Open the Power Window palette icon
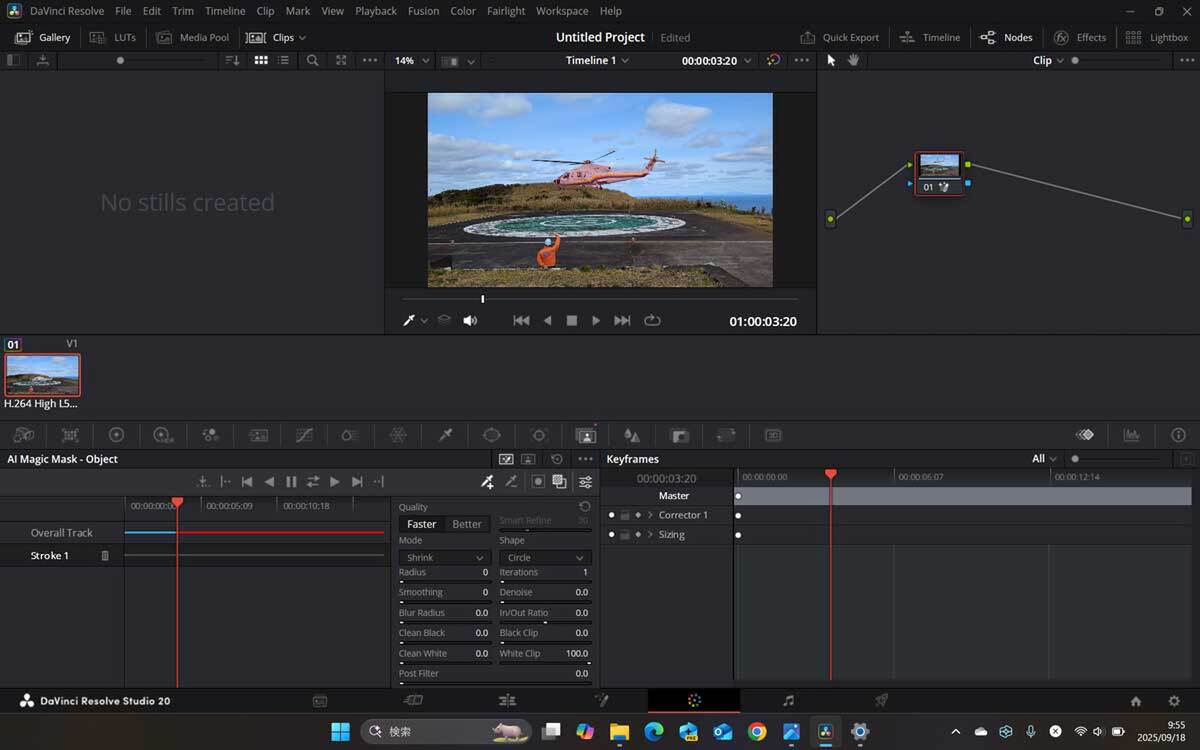 coord(492,435)
